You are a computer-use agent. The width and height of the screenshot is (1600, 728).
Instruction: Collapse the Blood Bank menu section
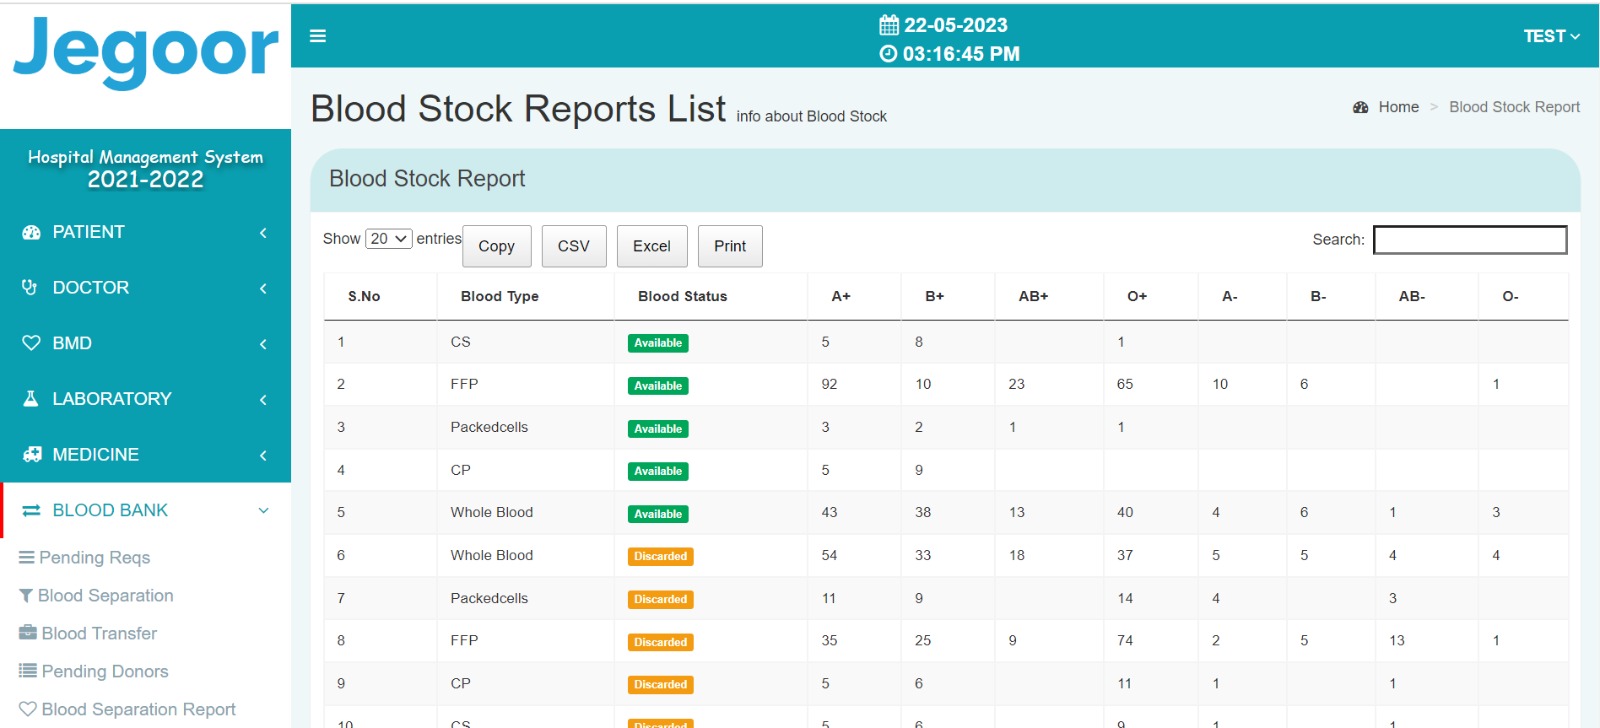tap(263, 511)
